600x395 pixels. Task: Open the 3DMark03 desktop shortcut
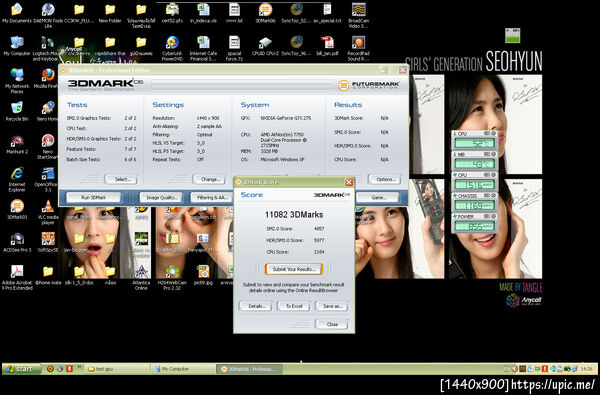[x=17, y=209]
